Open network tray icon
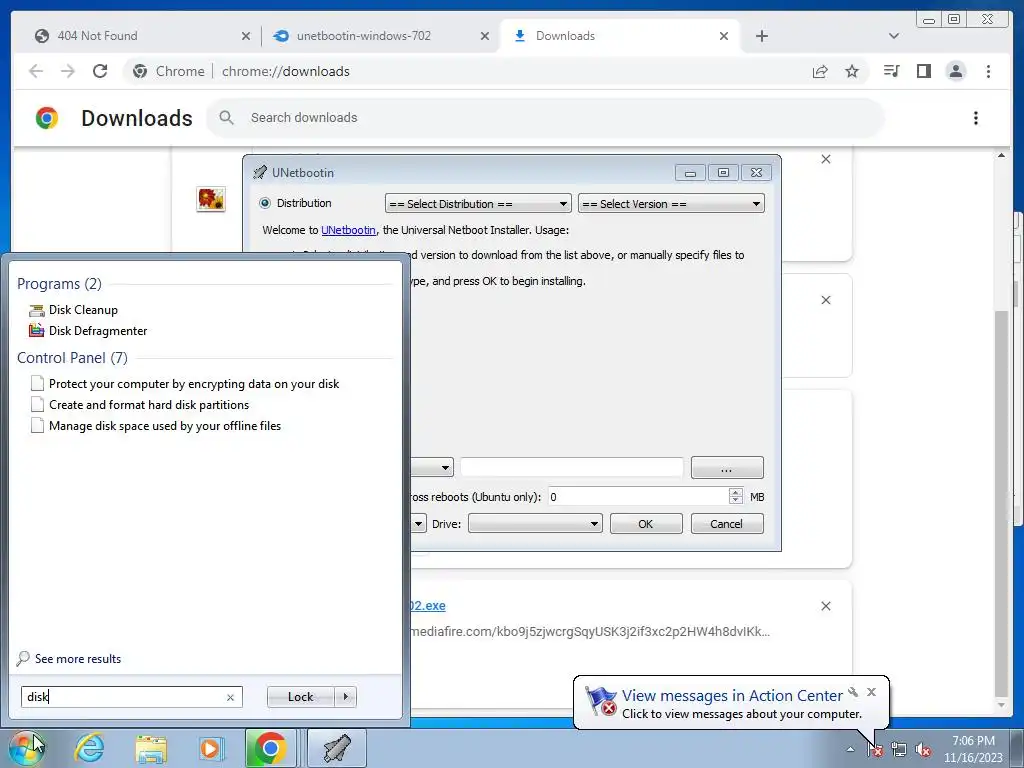Image resolution: width=1024 pixels, height=768 pixels. 899,750
